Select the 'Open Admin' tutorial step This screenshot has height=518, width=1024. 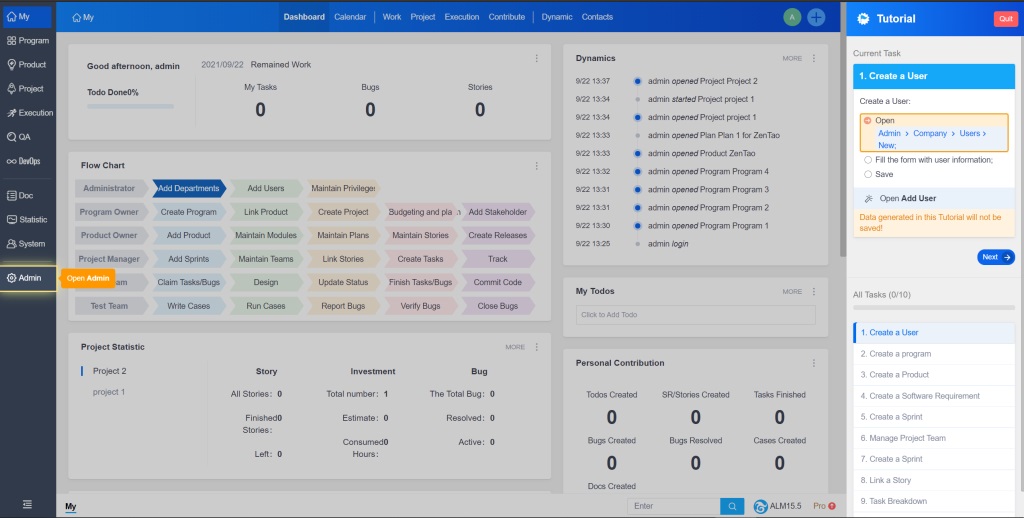[867, 121]
